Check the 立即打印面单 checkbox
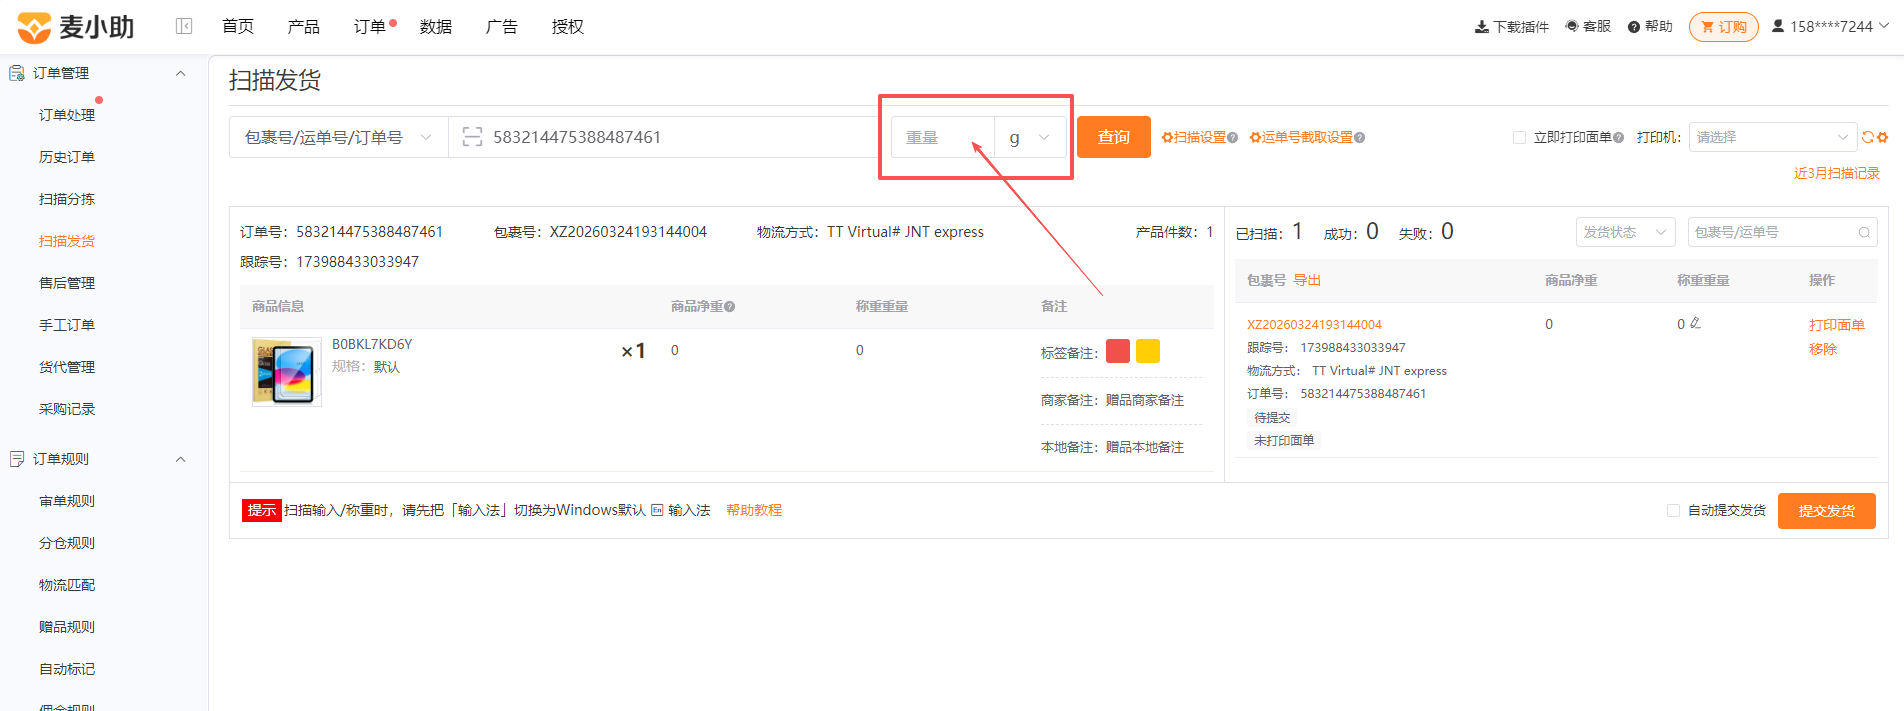Viewport: 1904px width, 711px height. 1520,137
